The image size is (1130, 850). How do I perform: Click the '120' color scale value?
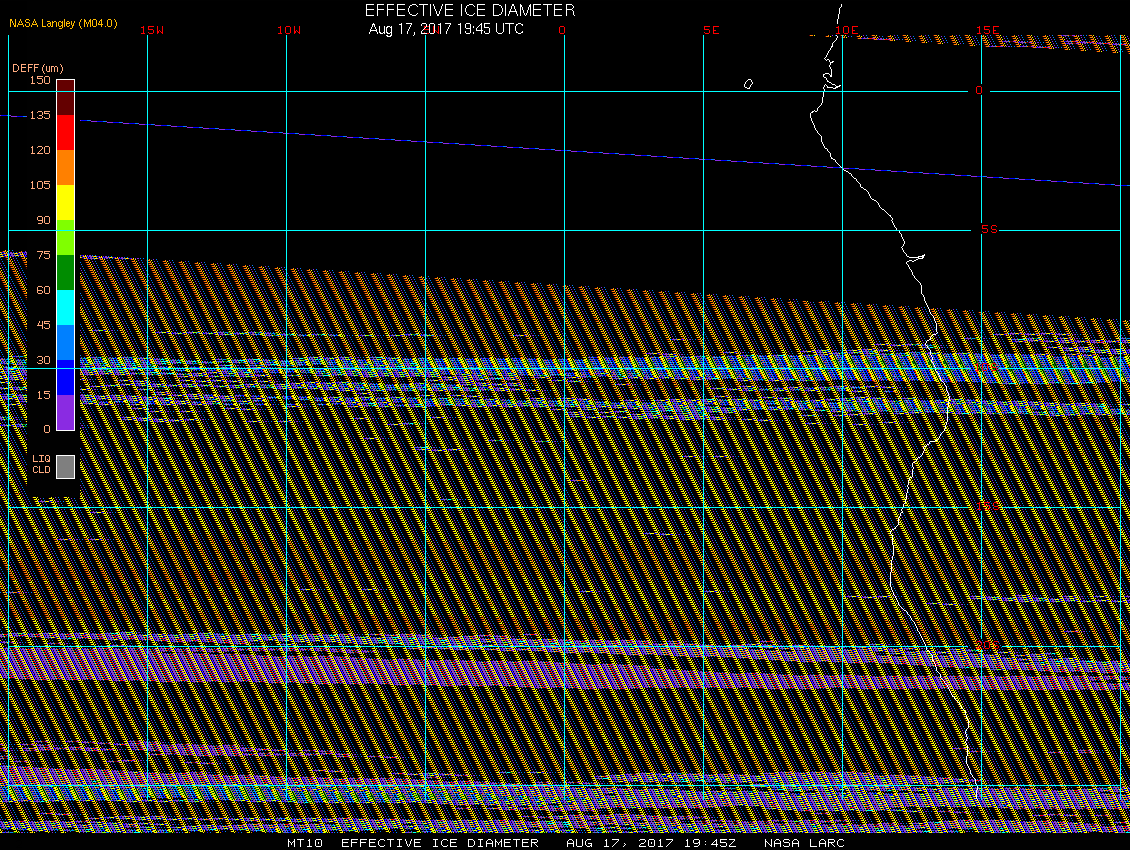click(x=40, y=150)
